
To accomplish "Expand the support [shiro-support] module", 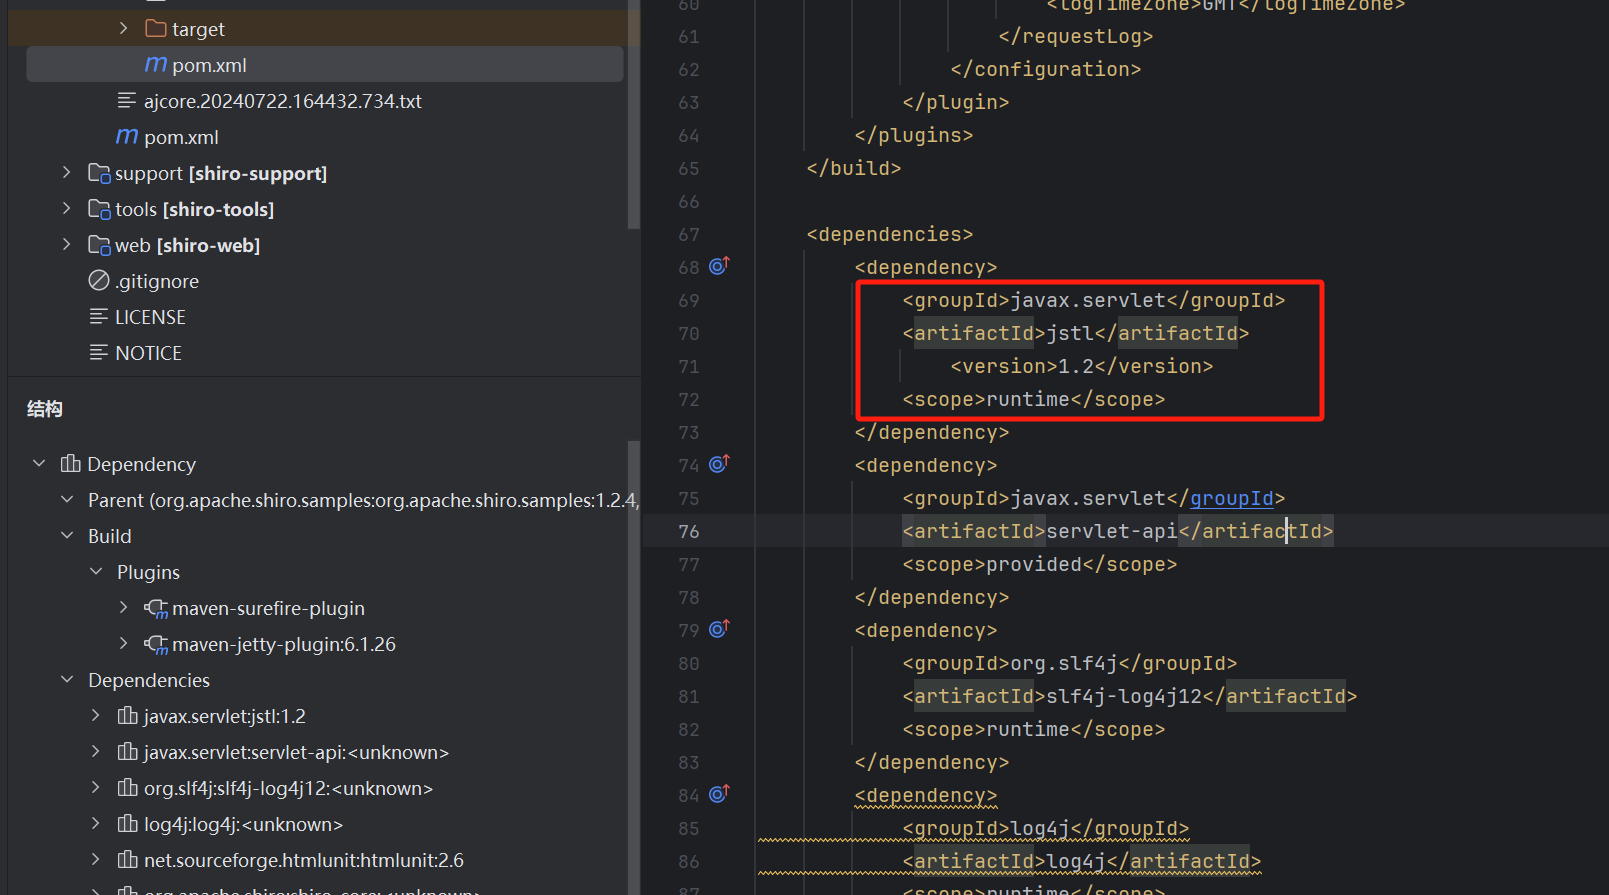I will 67,173.
